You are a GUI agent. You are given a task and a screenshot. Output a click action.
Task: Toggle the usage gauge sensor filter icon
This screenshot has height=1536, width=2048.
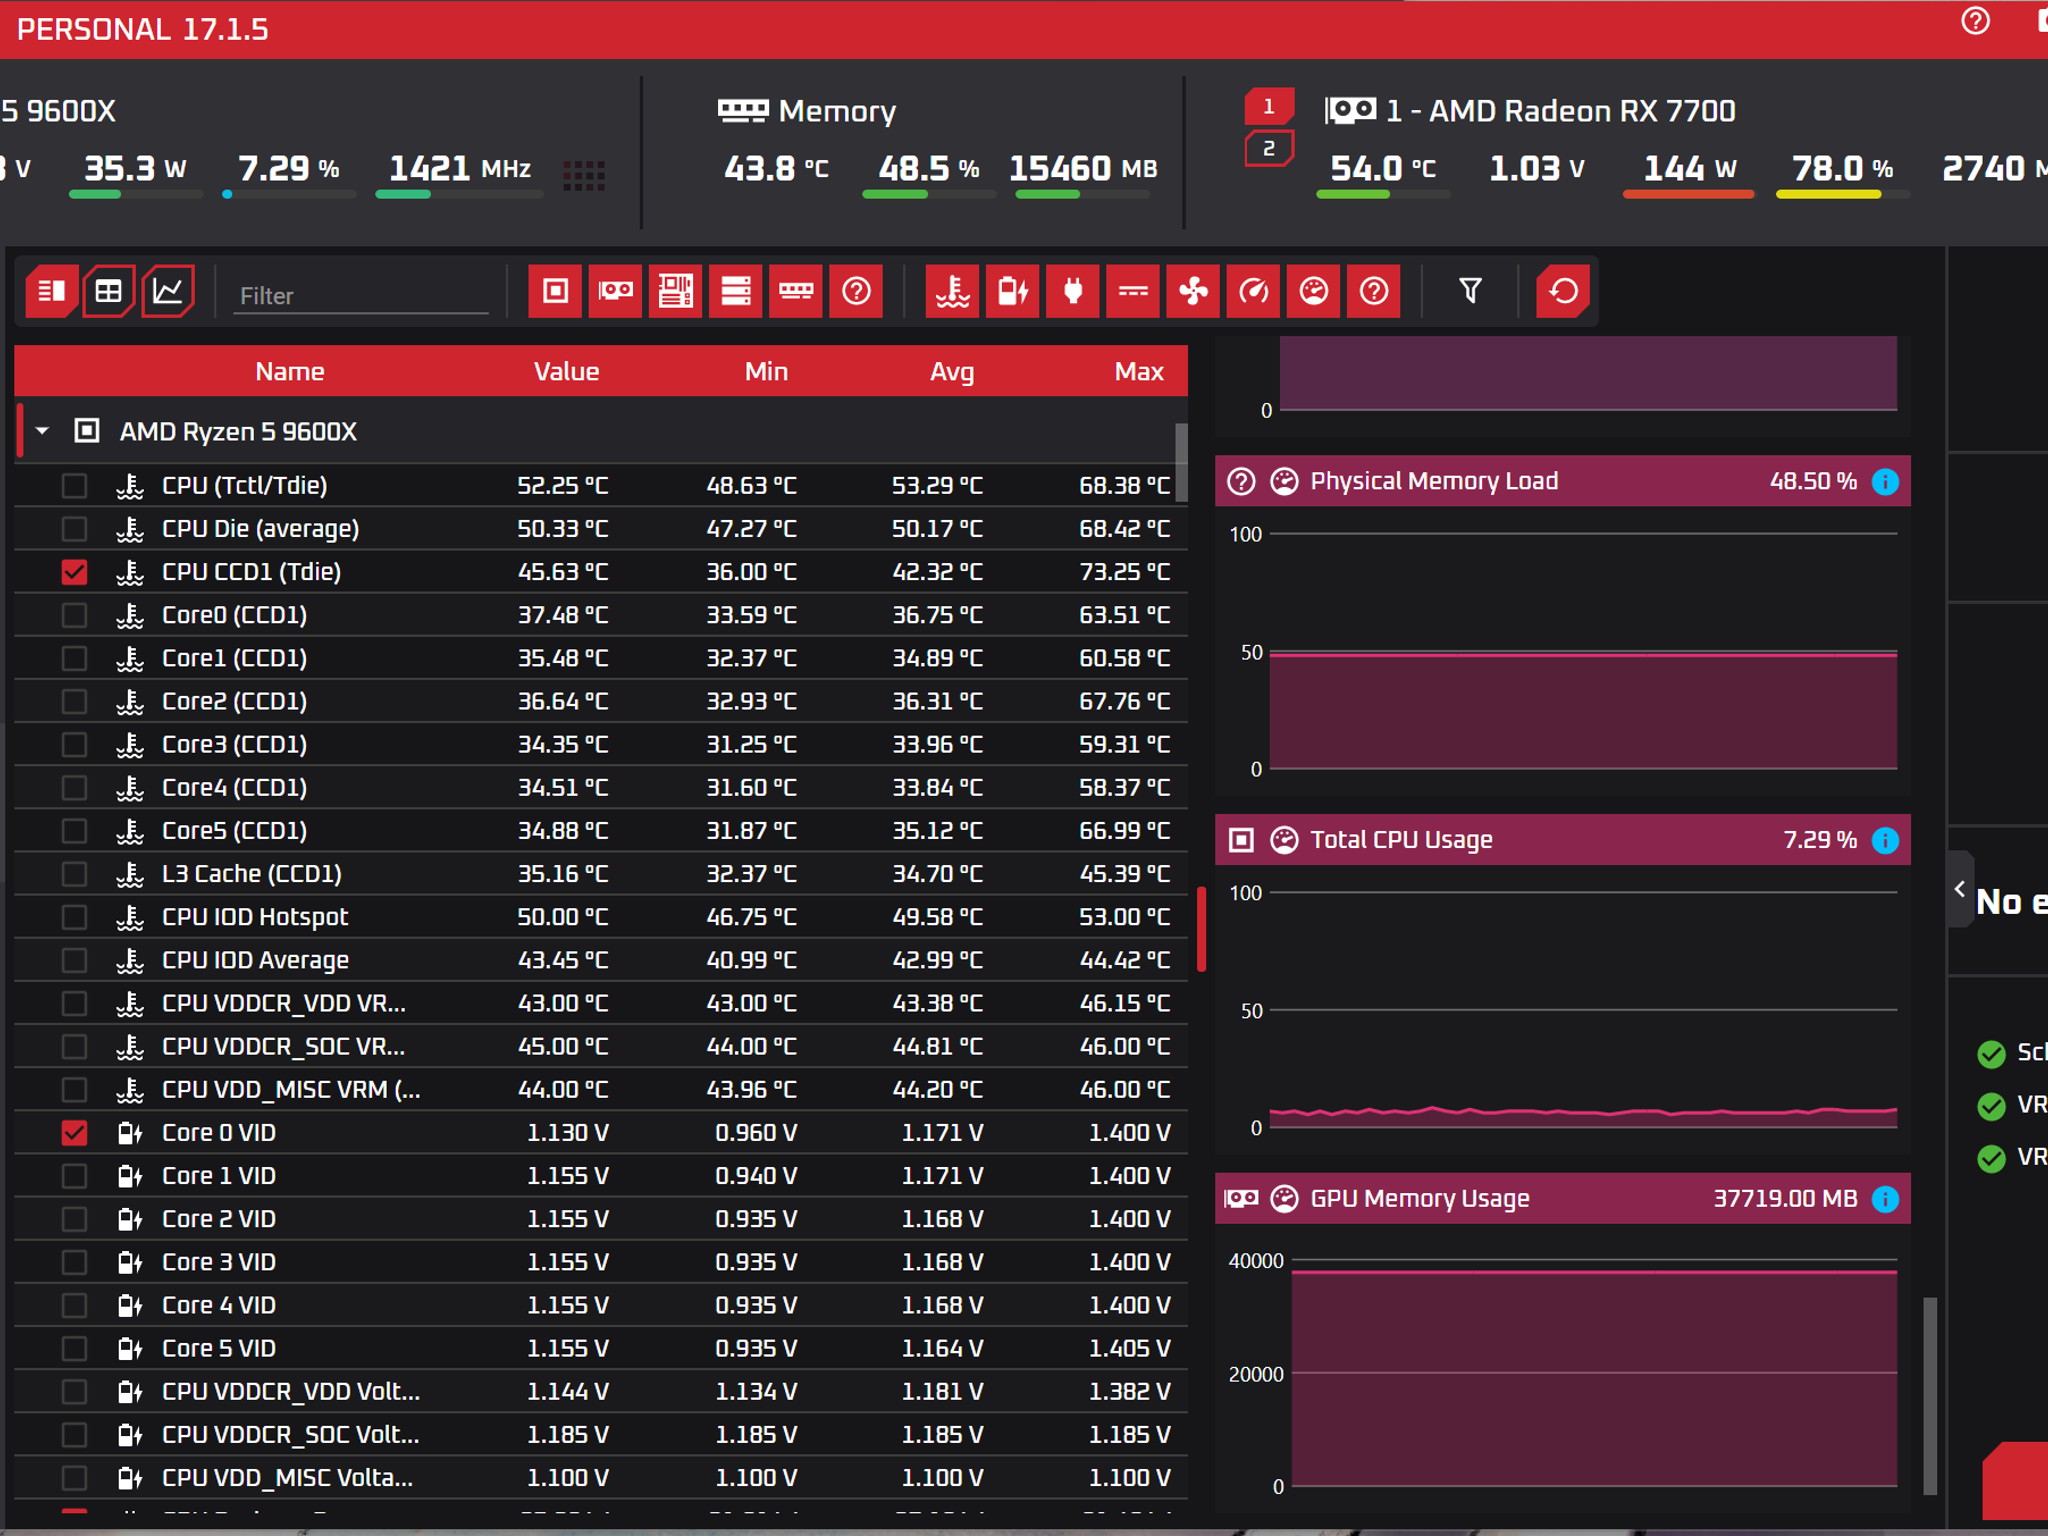(x=1314, y=291)
